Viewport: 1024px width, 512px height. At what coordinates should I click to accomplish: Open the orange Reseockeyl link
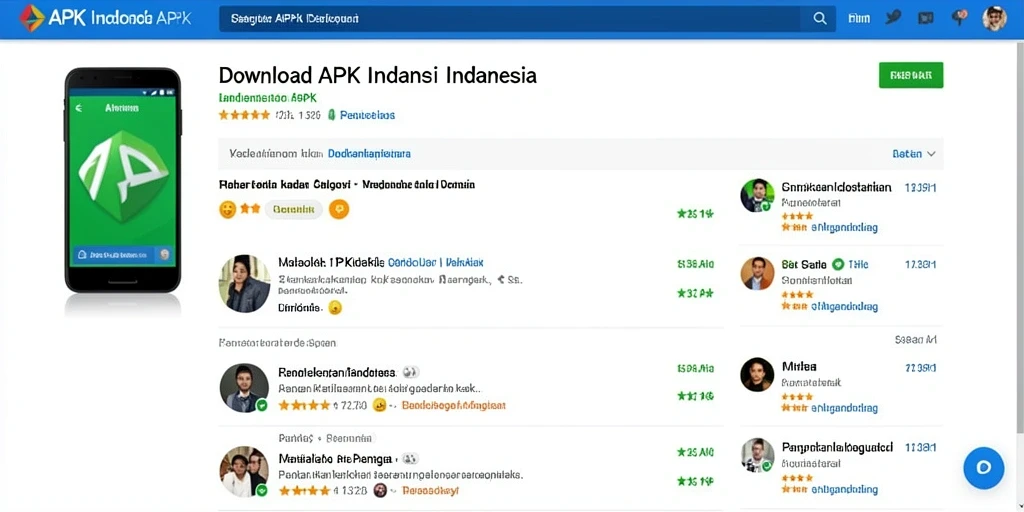(431, 490)
